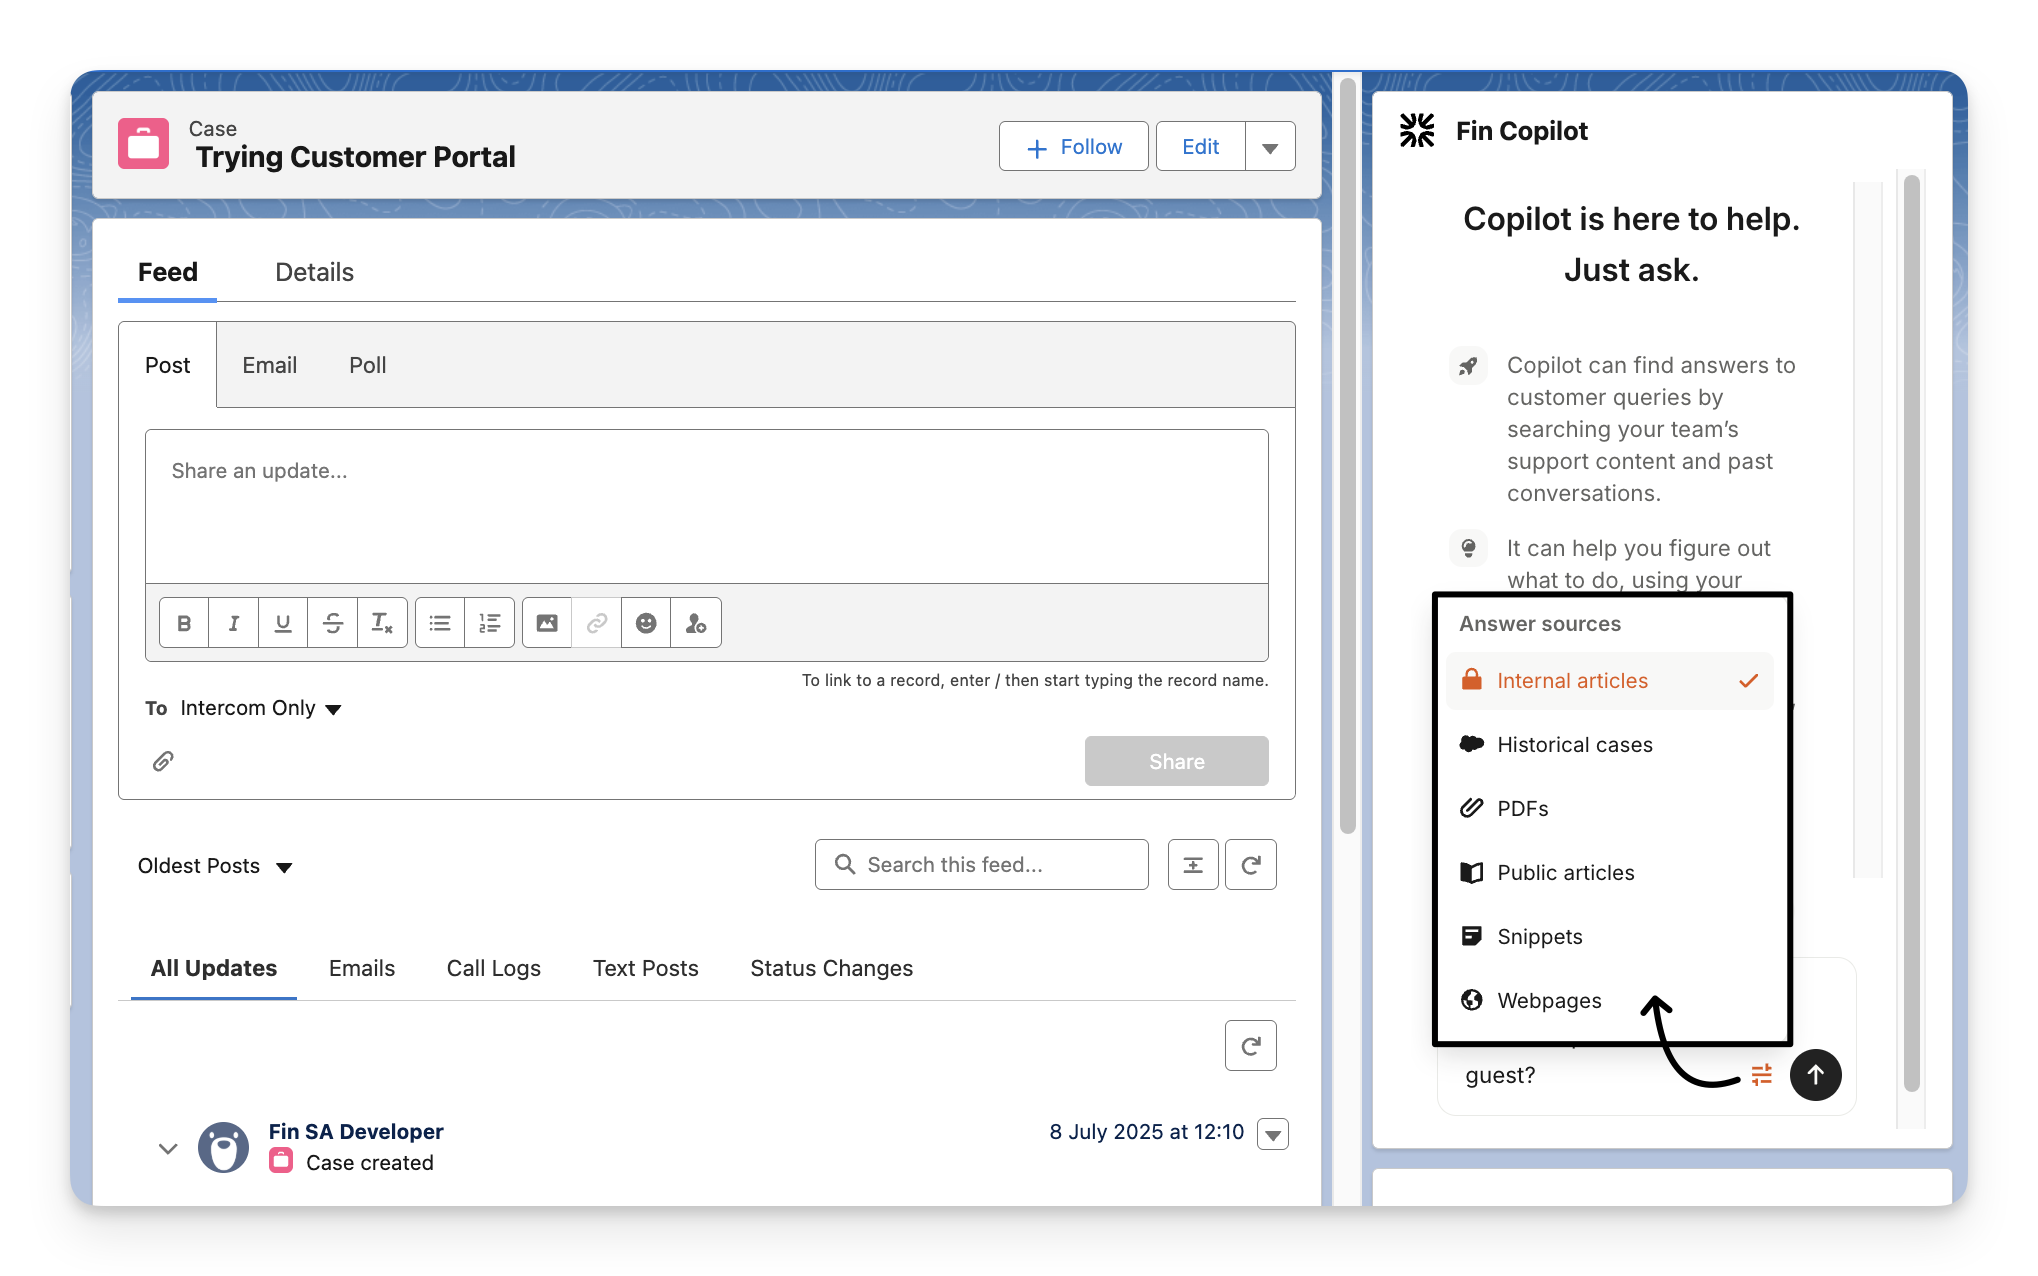The height and width of the screenshot is (1276, 2038).
Task: Insert an image into the post
Action: point(547,623)
